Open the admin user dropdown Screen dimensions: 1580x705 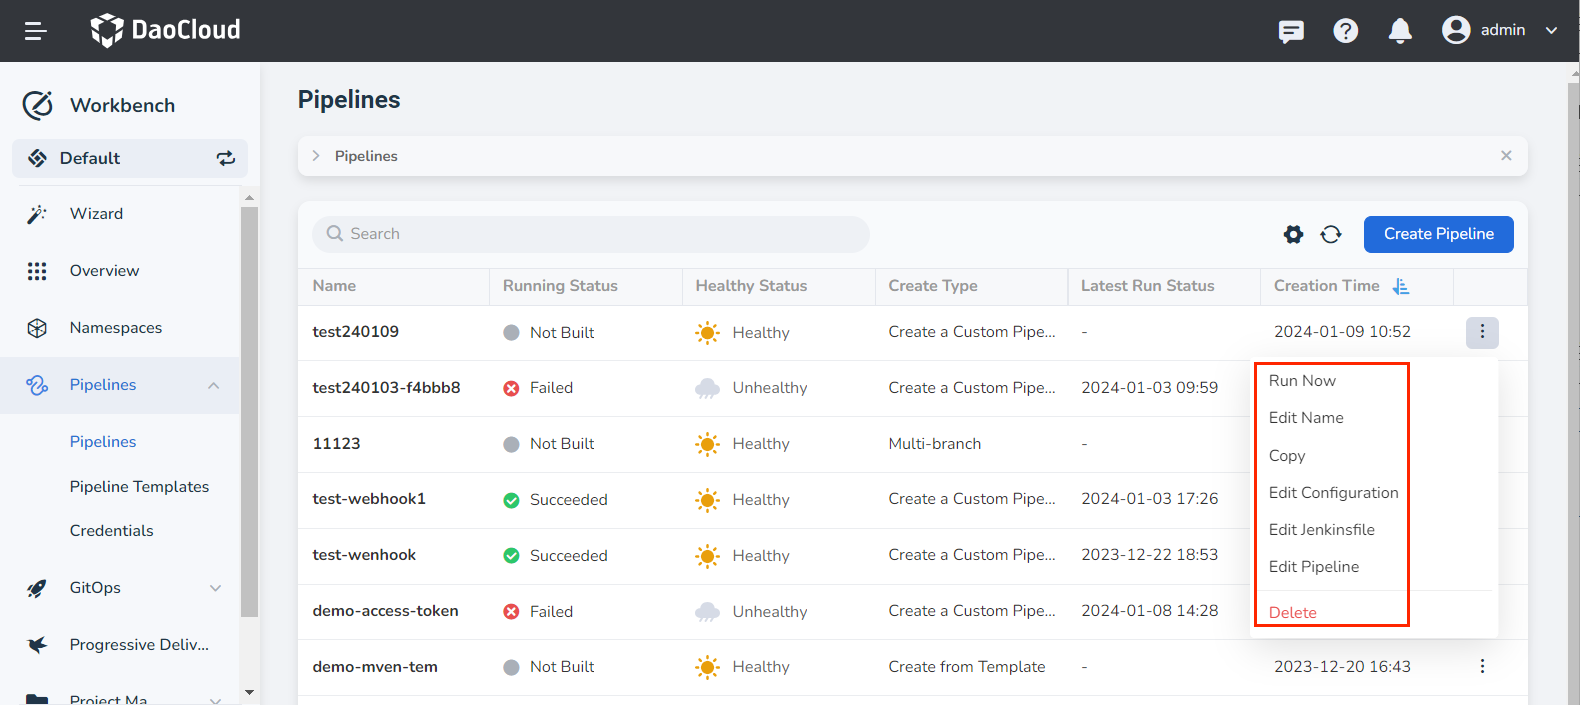[1500, 30]
